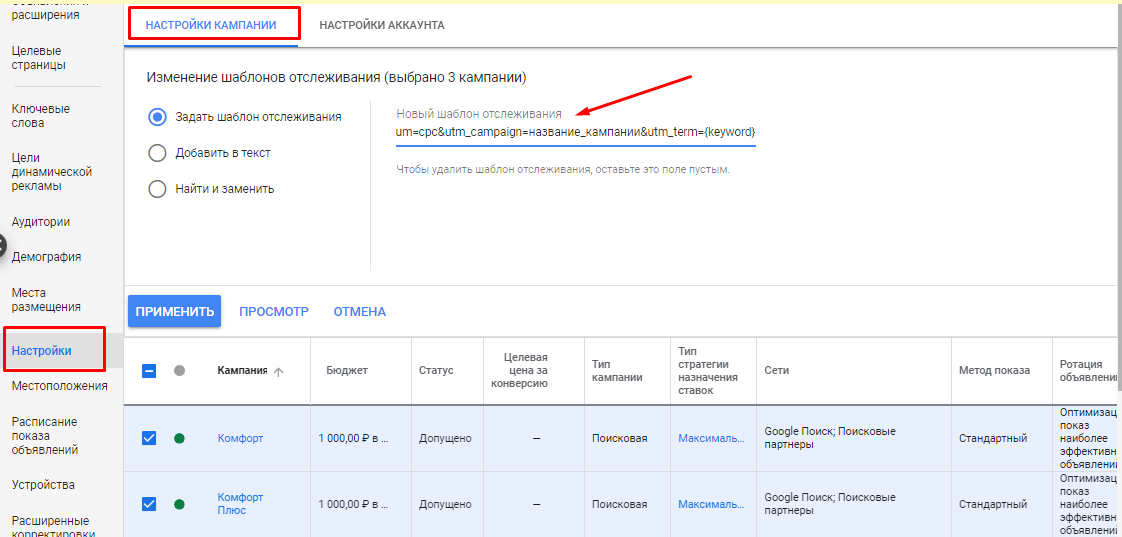Switch to the 'Настройки аккаунта' tab
Image resolution: width=1122 pixels, height=537 pixels.
click(381, 25)
